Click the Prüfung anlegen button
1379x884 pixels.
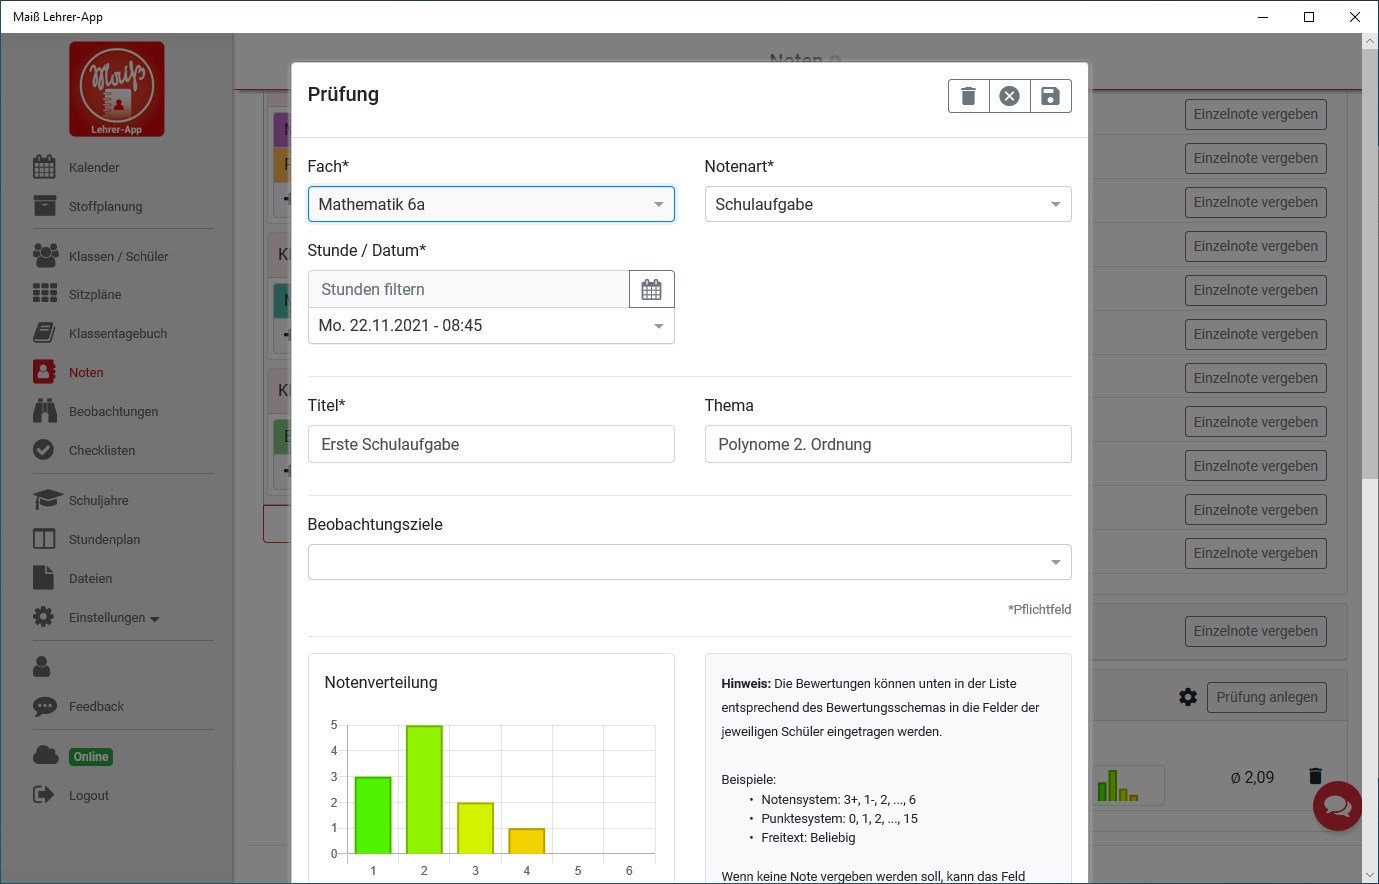[x=1267, y=697]
